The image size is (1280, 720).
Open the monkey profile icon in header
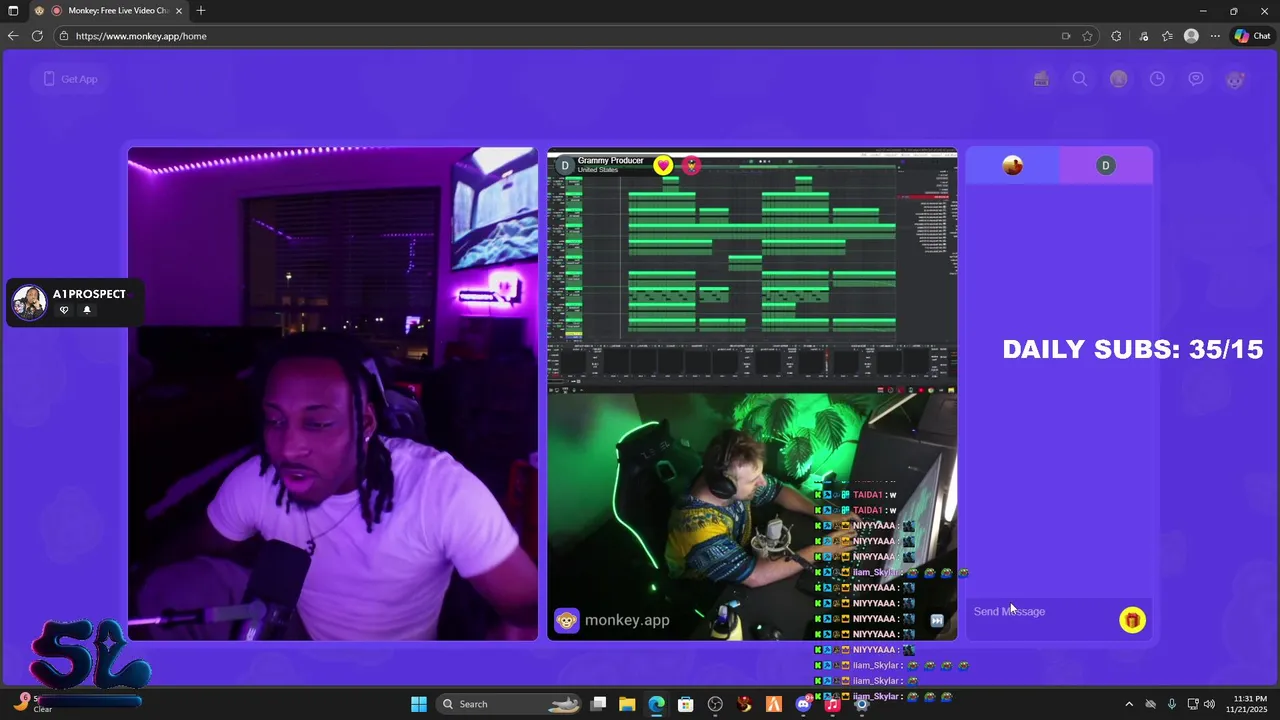[x=1235, y=79]
